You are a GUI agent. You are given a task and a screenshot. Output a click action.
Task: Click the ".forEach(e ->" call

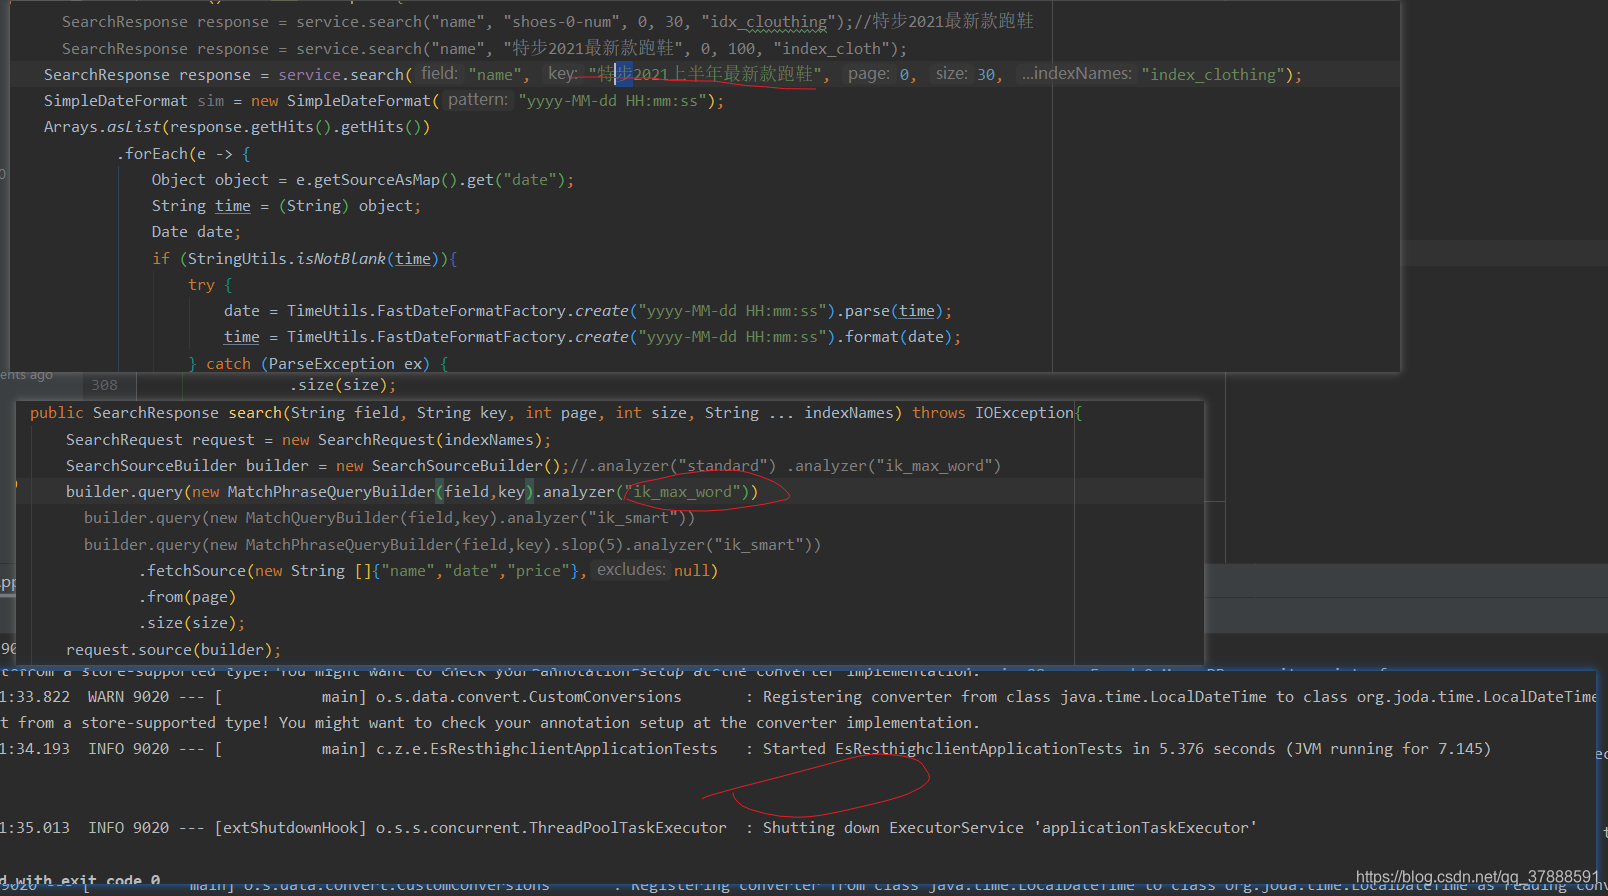(175, 154)
